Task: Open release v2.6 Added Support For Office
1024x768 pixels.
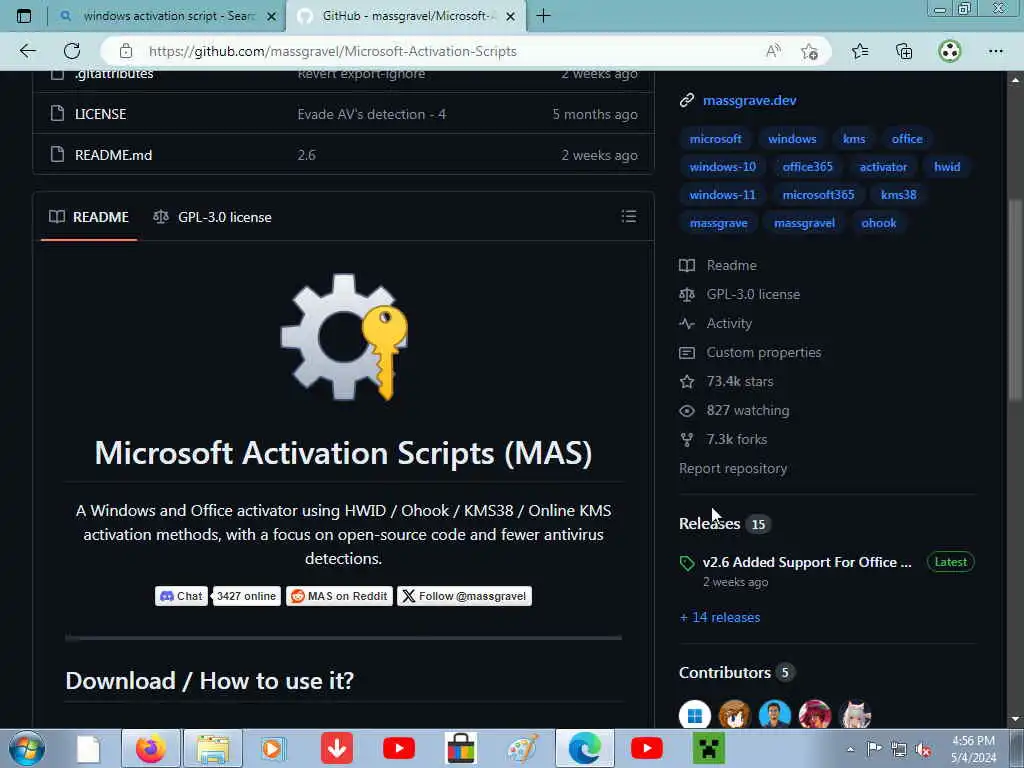Action: (x=807, y=562)
